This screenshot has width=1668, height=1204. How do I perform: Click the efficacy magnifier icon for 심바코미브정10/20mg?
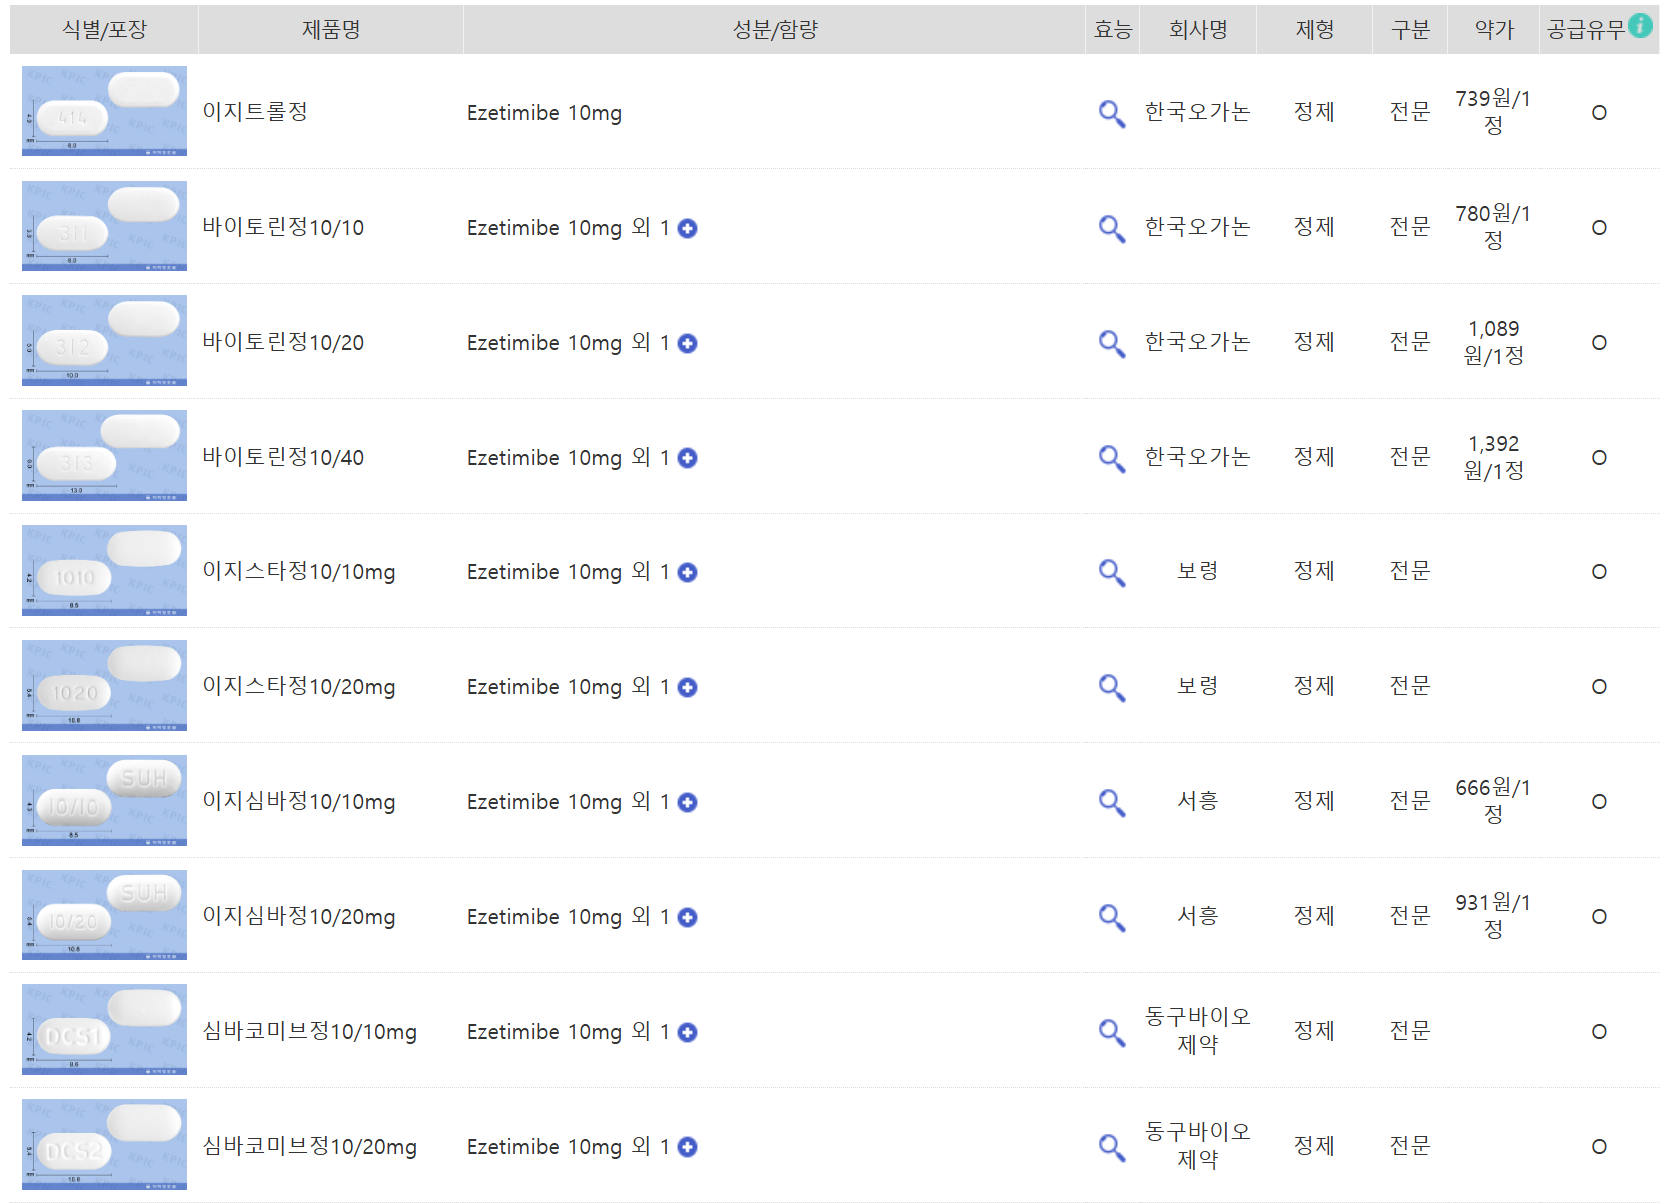(x=1112, y=1147)
